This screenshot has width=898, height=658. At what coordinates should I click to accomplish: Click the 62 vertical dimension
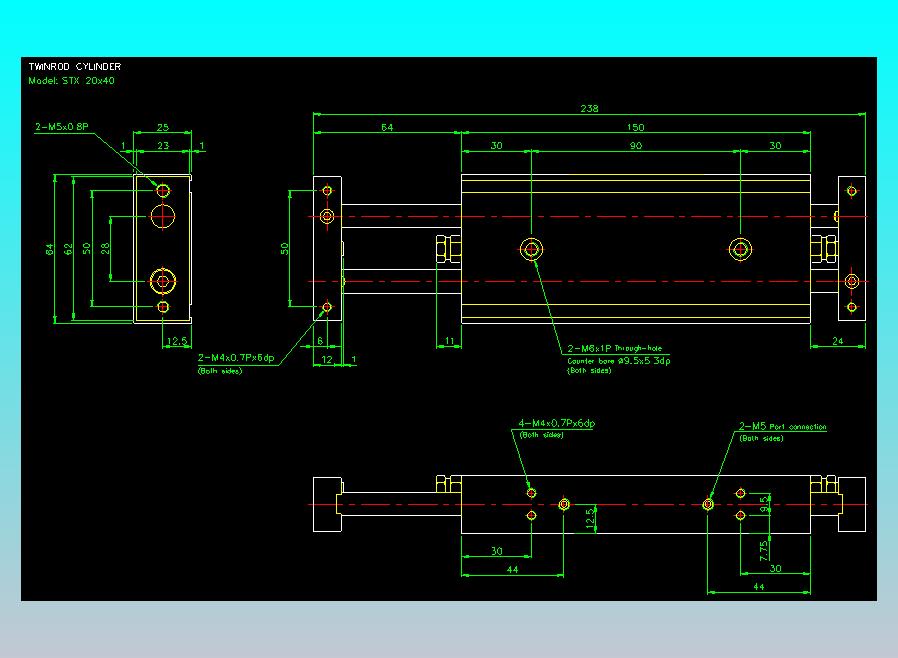(x=69, y=249)
